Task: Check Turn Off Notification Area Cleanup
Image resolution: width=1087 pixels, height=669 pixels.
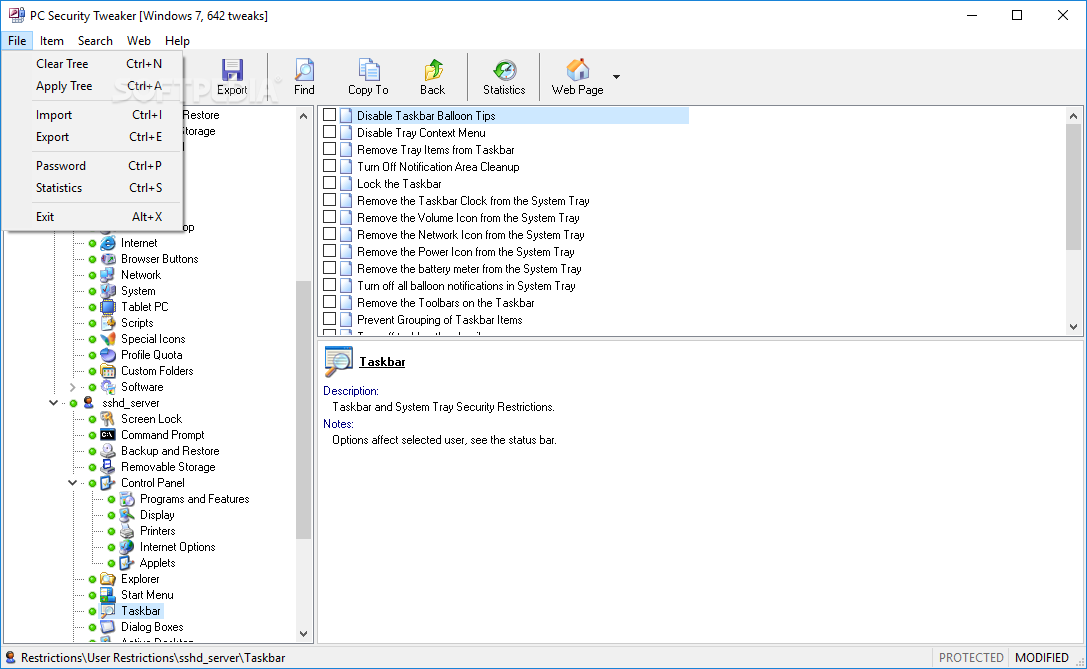Action: coord(330,166)
